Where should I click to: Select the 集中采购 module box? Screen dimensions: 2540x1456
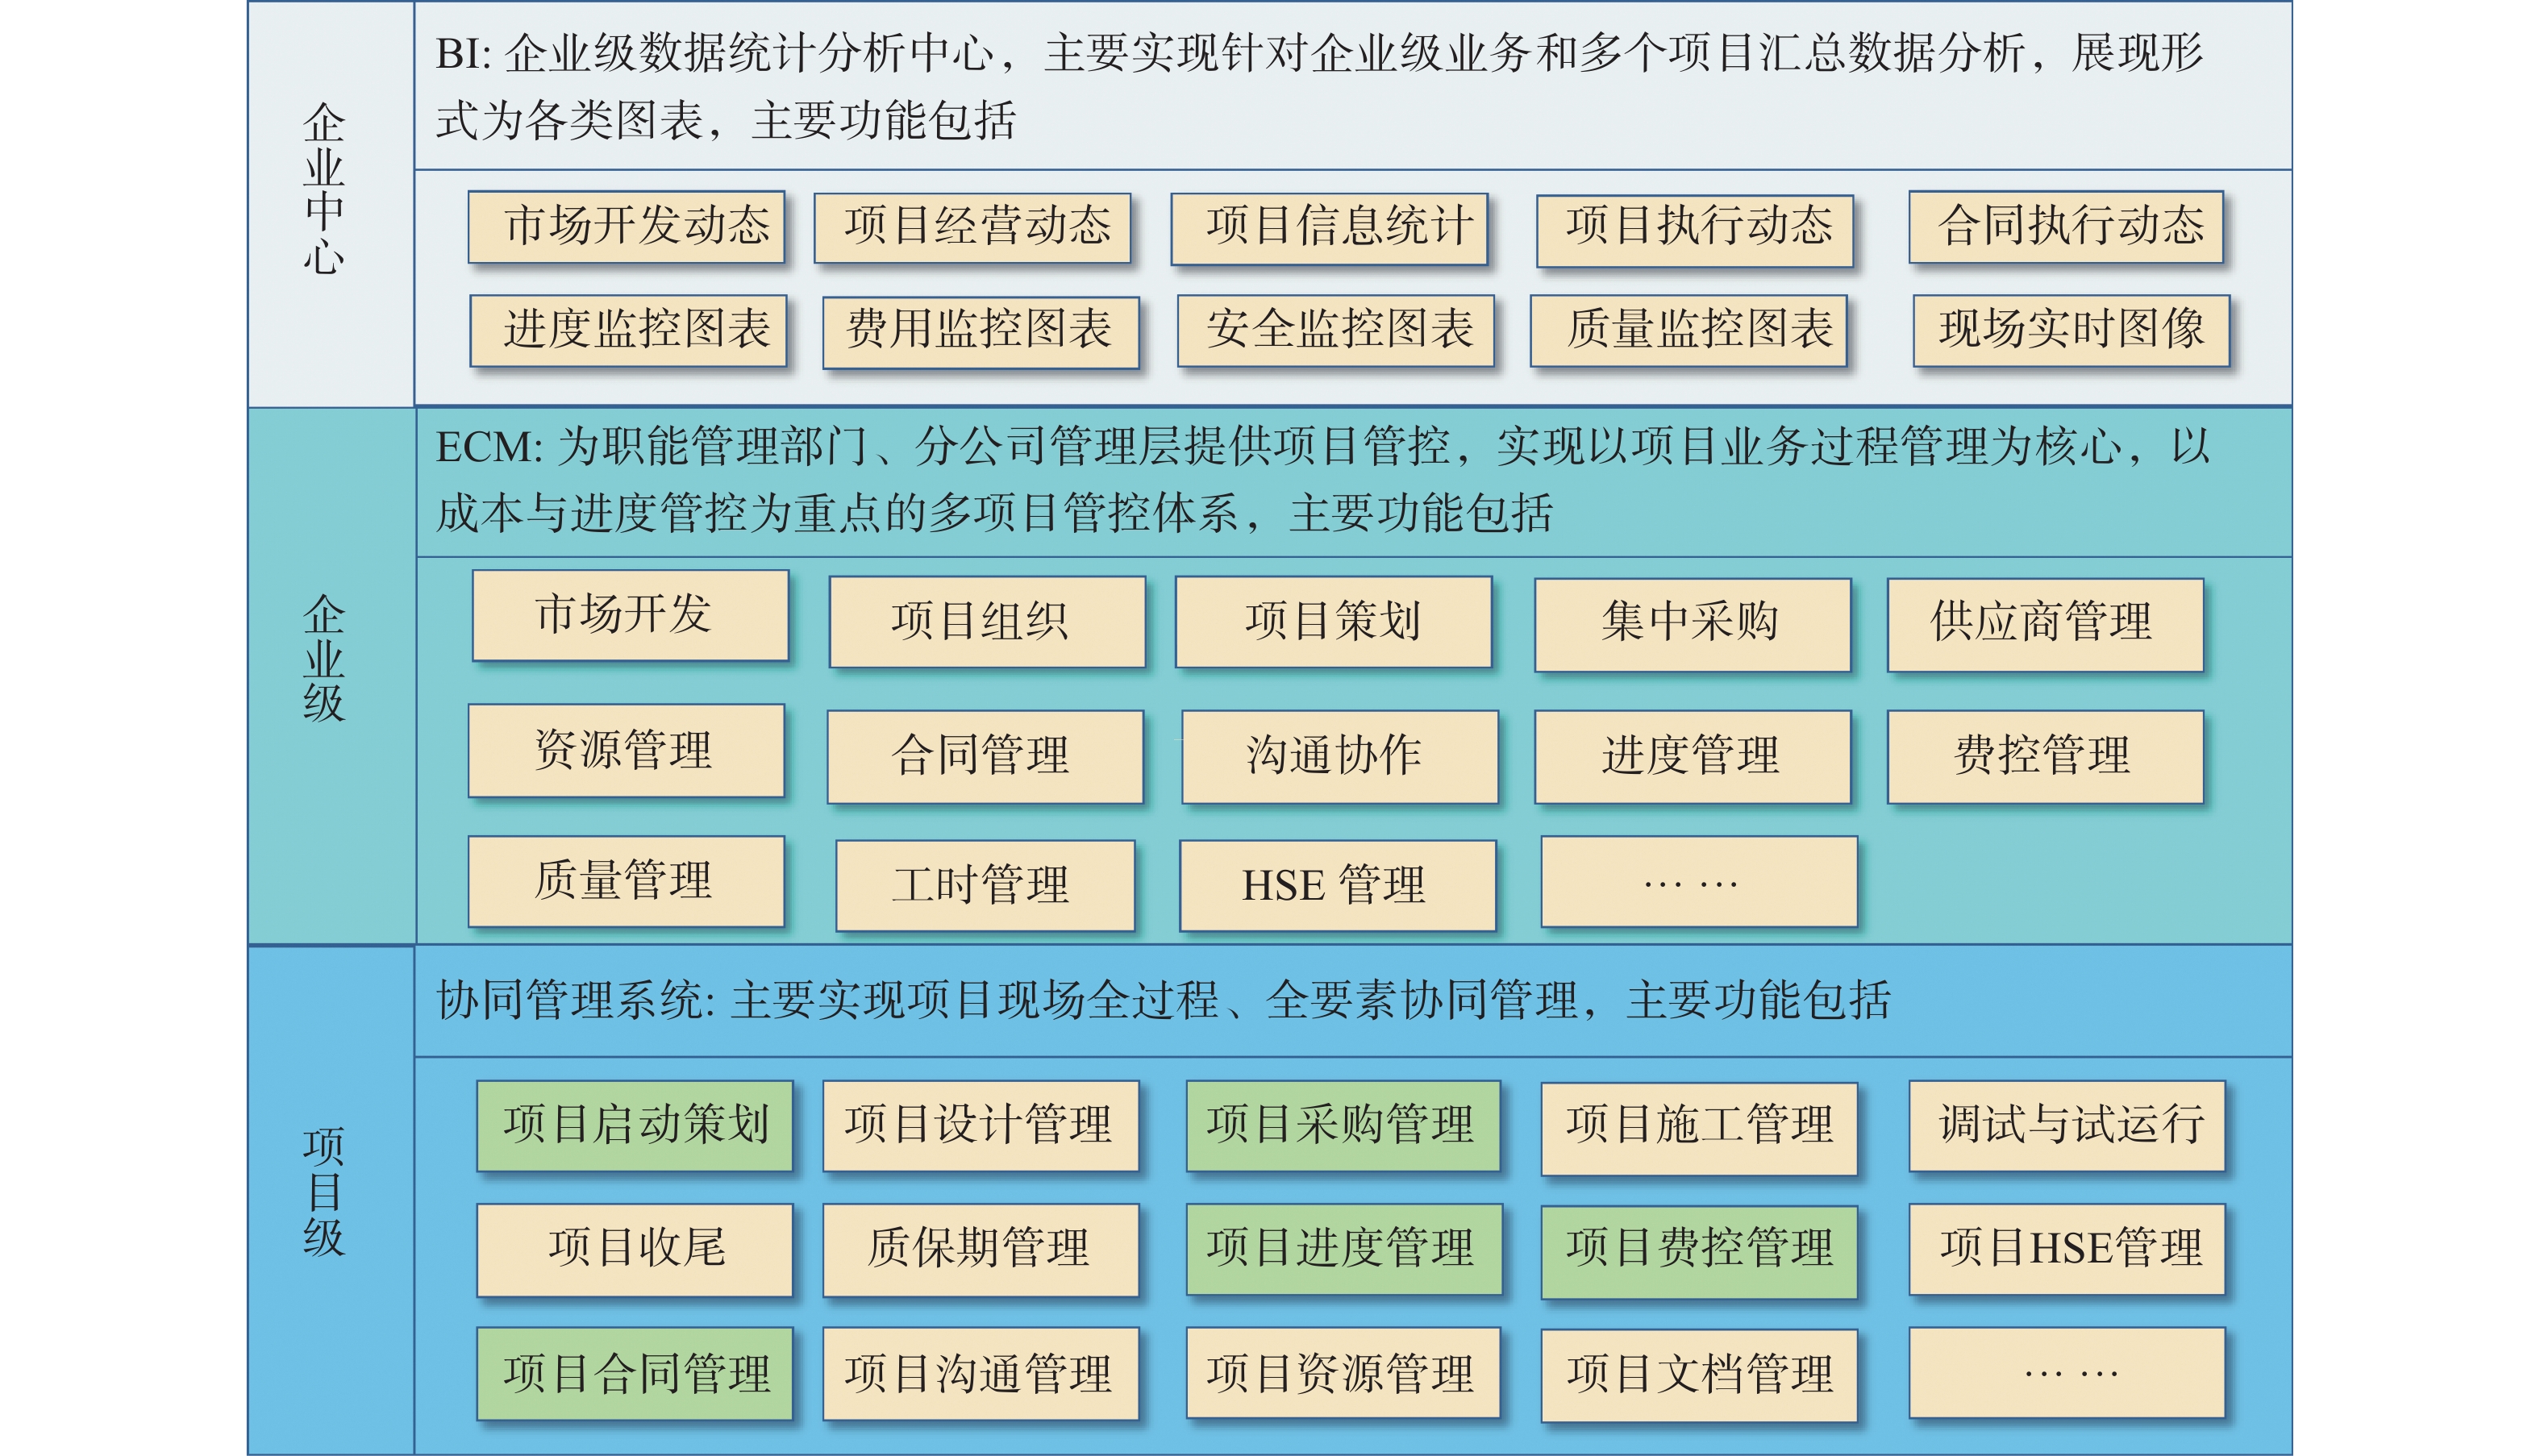tap(1693, 625)
